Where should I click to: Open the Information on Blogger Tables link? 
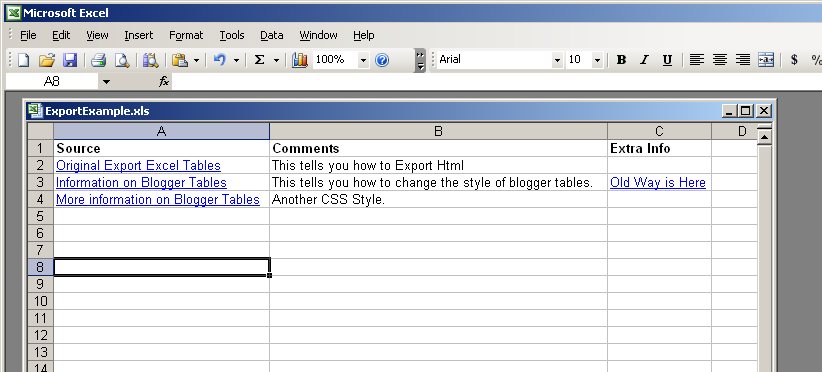coord(141,182)
